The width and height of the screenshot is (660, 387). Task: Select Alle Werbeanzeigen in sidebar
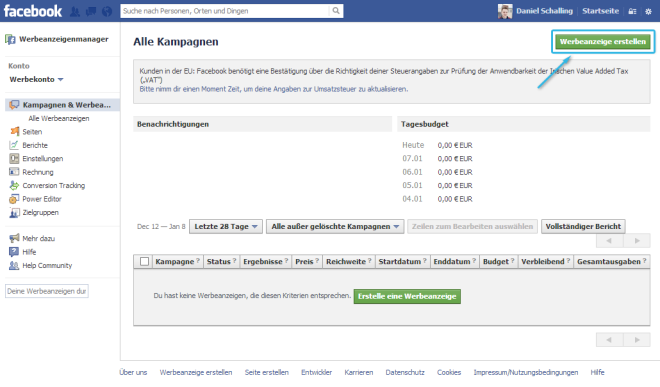click(x=59, y=118)
